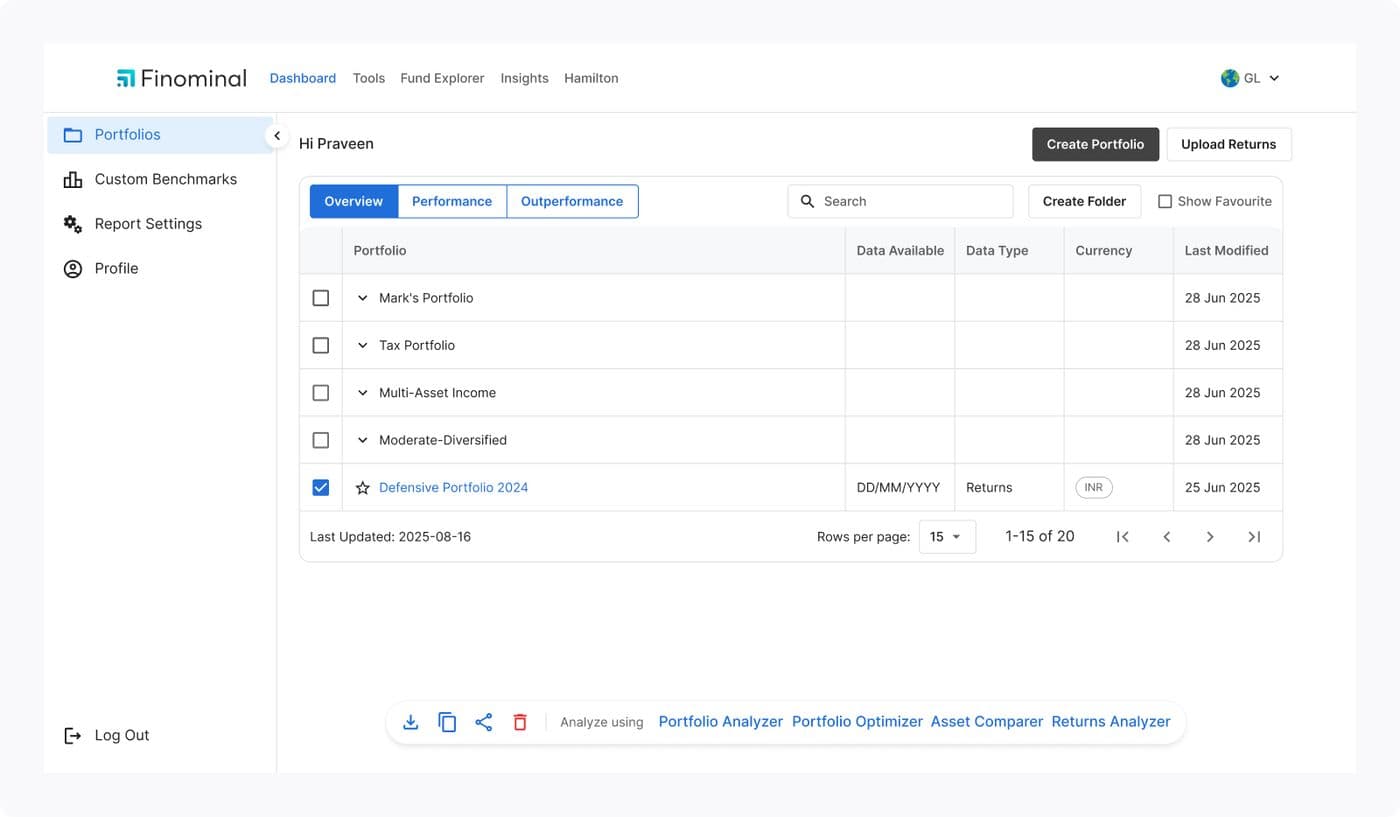Click the INR currency badge
Screen dimensions: 1400x817
1094,488
